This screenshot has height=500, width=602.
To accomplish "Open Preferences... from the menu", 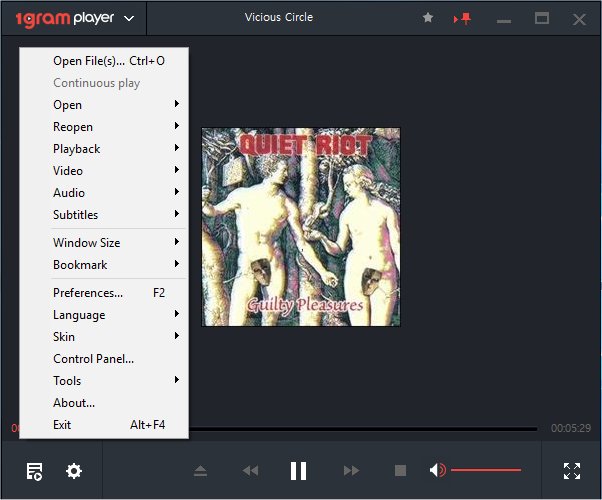I will 104,293.
